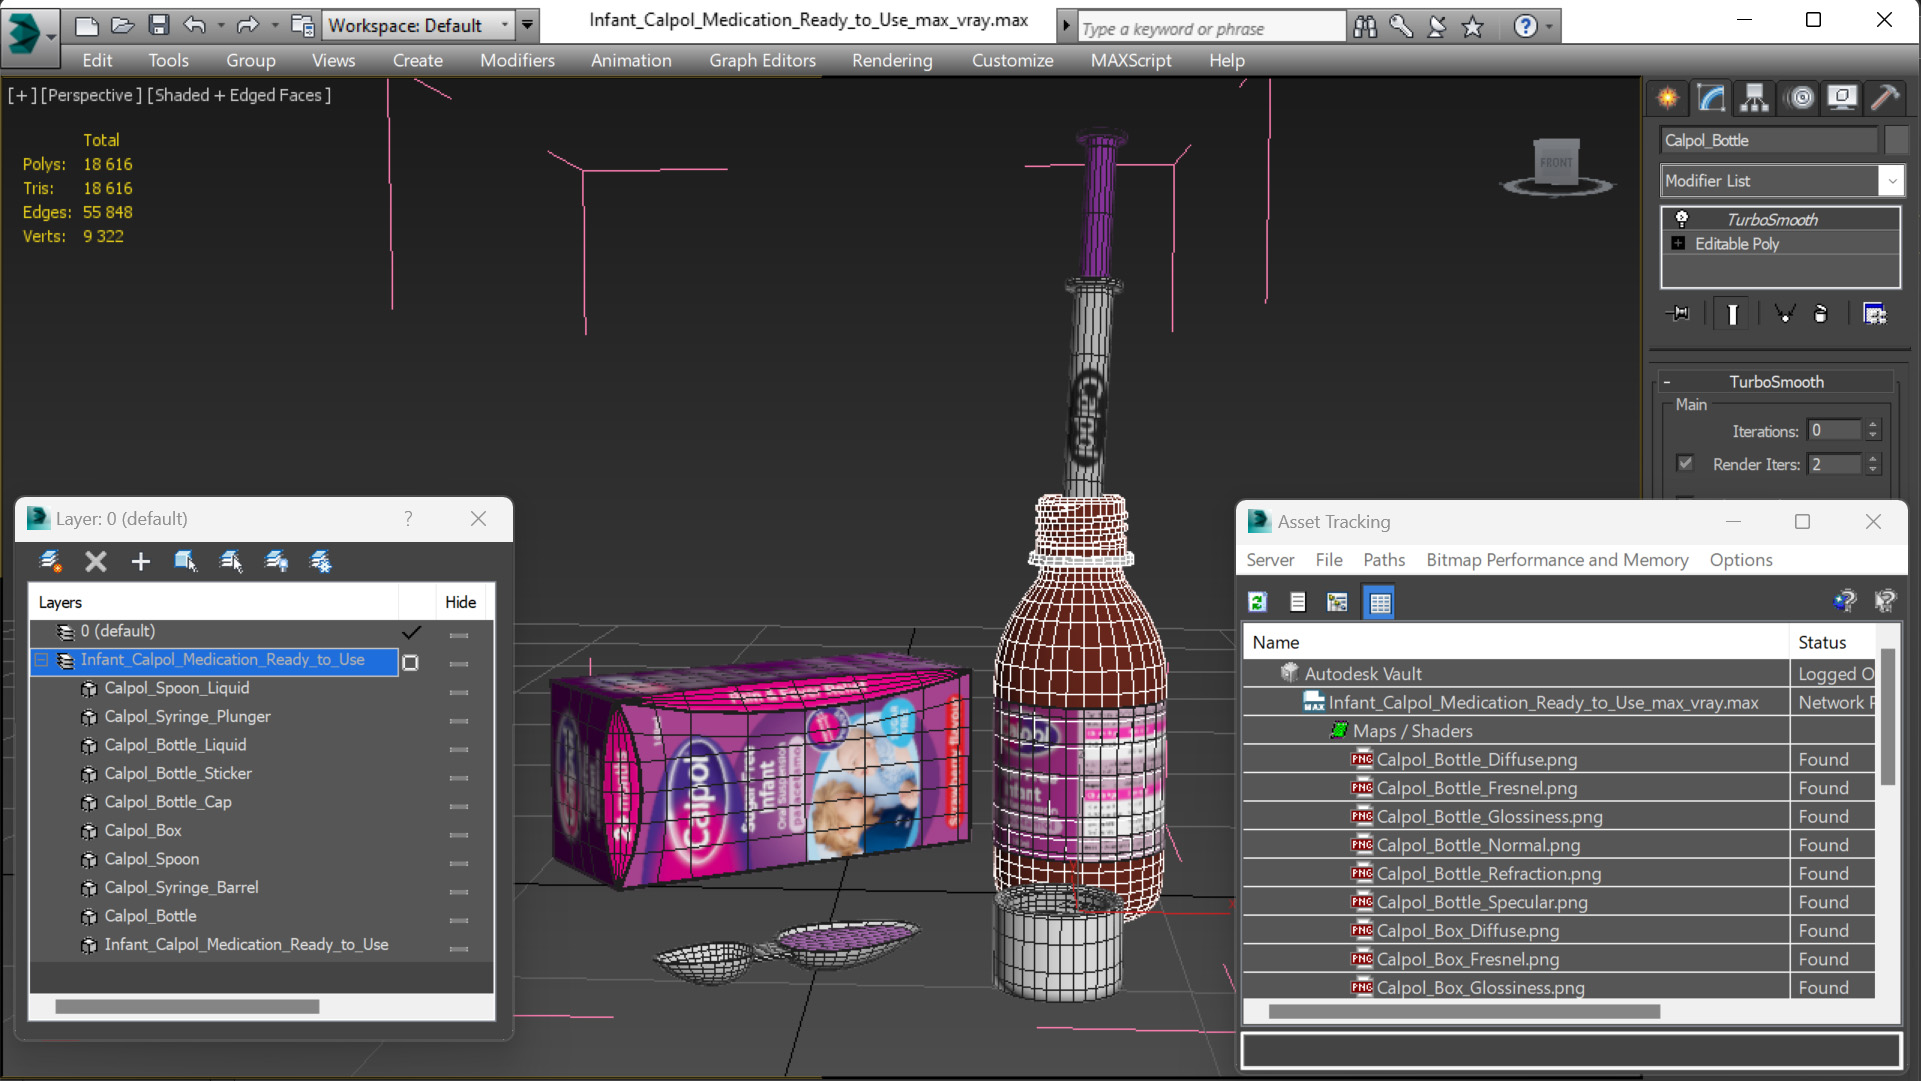The image size is (1921, 1081).
Task: Open the Create command panel tab
Action: [1668, 98]
